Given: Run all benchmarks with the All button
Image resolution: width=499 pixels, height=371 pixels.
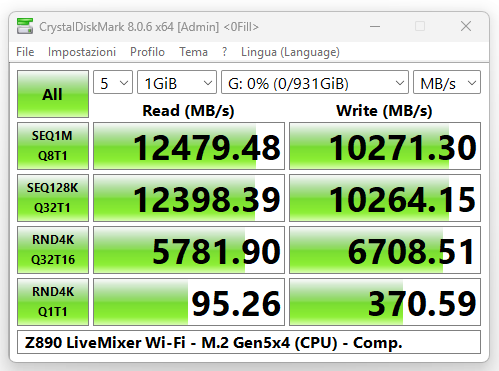Looking at the screenshot, I should coord(53,94).
